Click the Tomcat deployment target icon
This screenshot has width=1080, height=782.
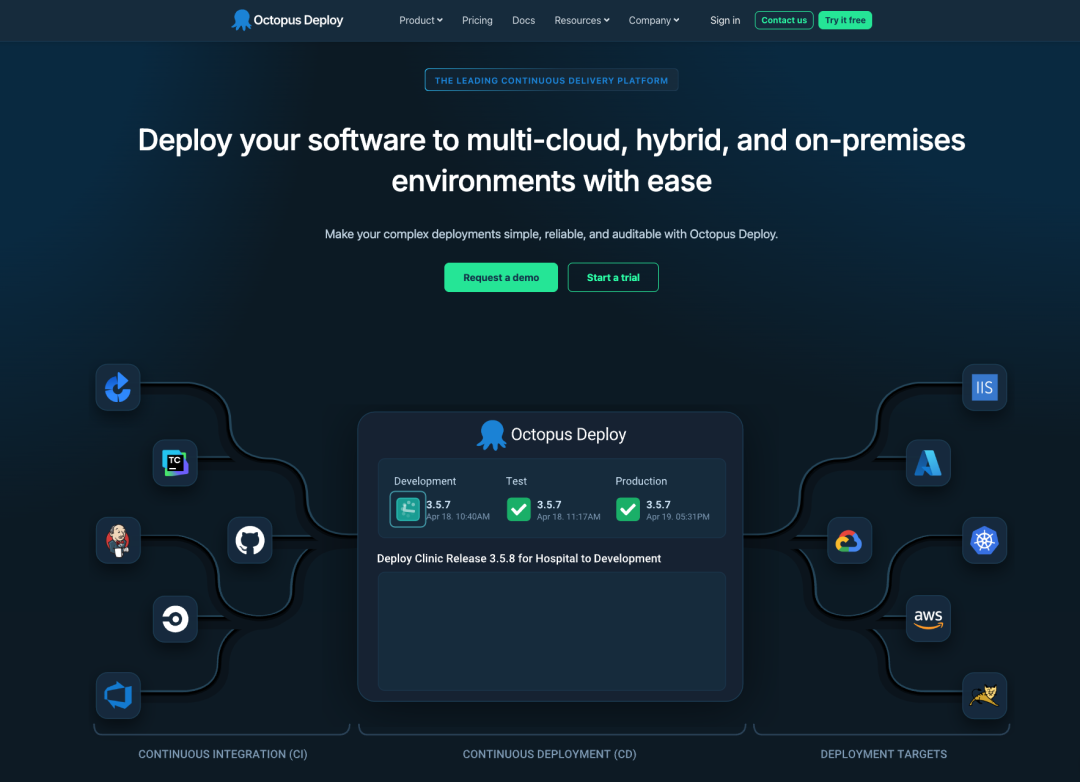tap(984, 695)
